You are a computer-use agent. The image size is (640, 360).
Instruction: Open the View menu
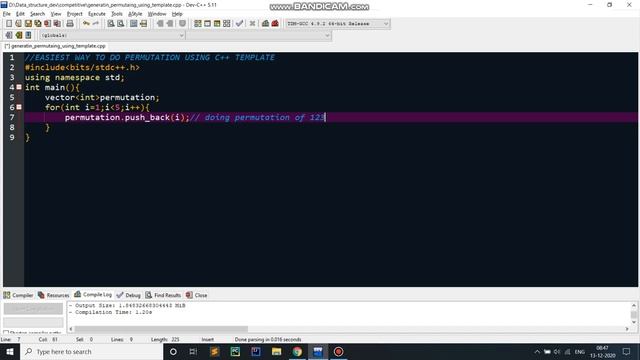click(56, 14)
